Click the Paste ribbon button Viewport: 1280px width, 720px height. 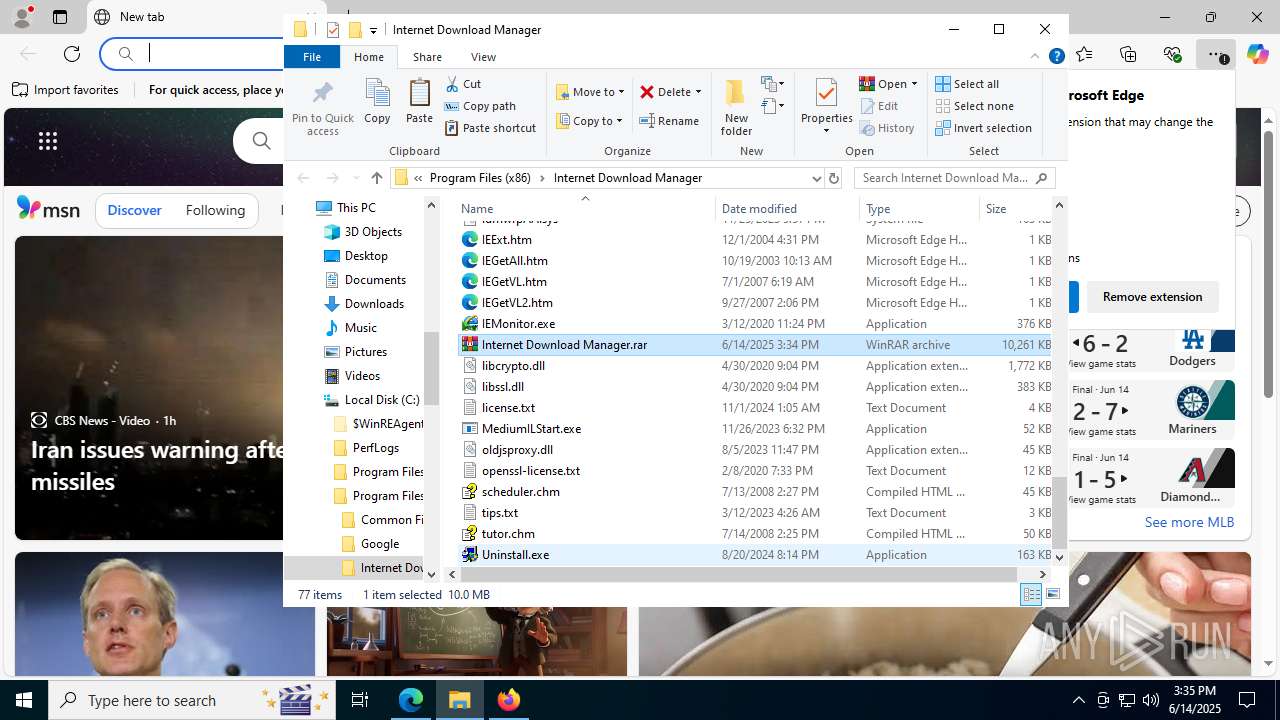click(x=419, y=102)
